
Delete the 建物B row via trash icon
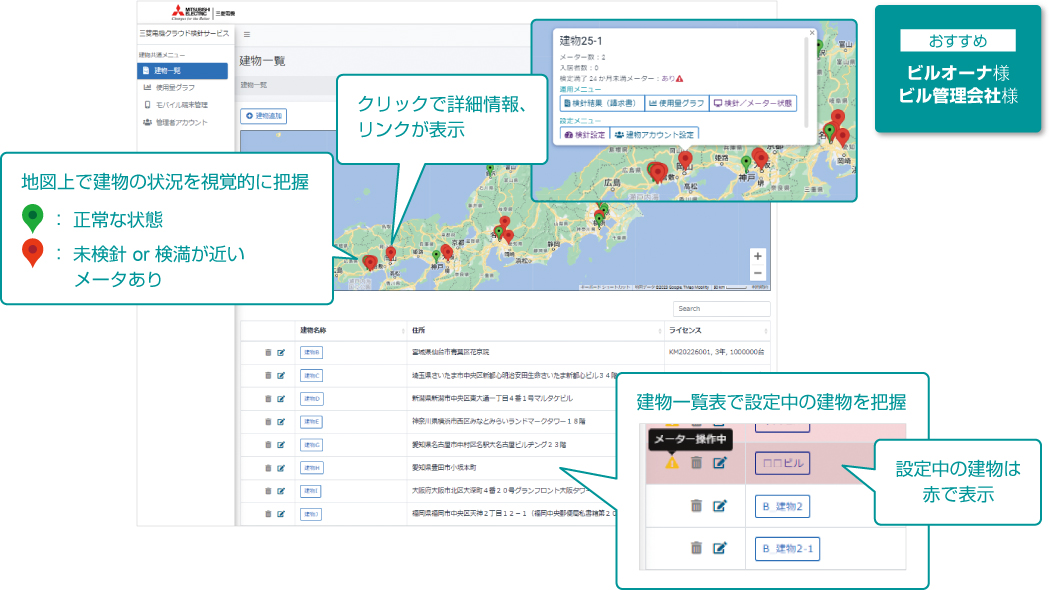(x=268, y=352)
